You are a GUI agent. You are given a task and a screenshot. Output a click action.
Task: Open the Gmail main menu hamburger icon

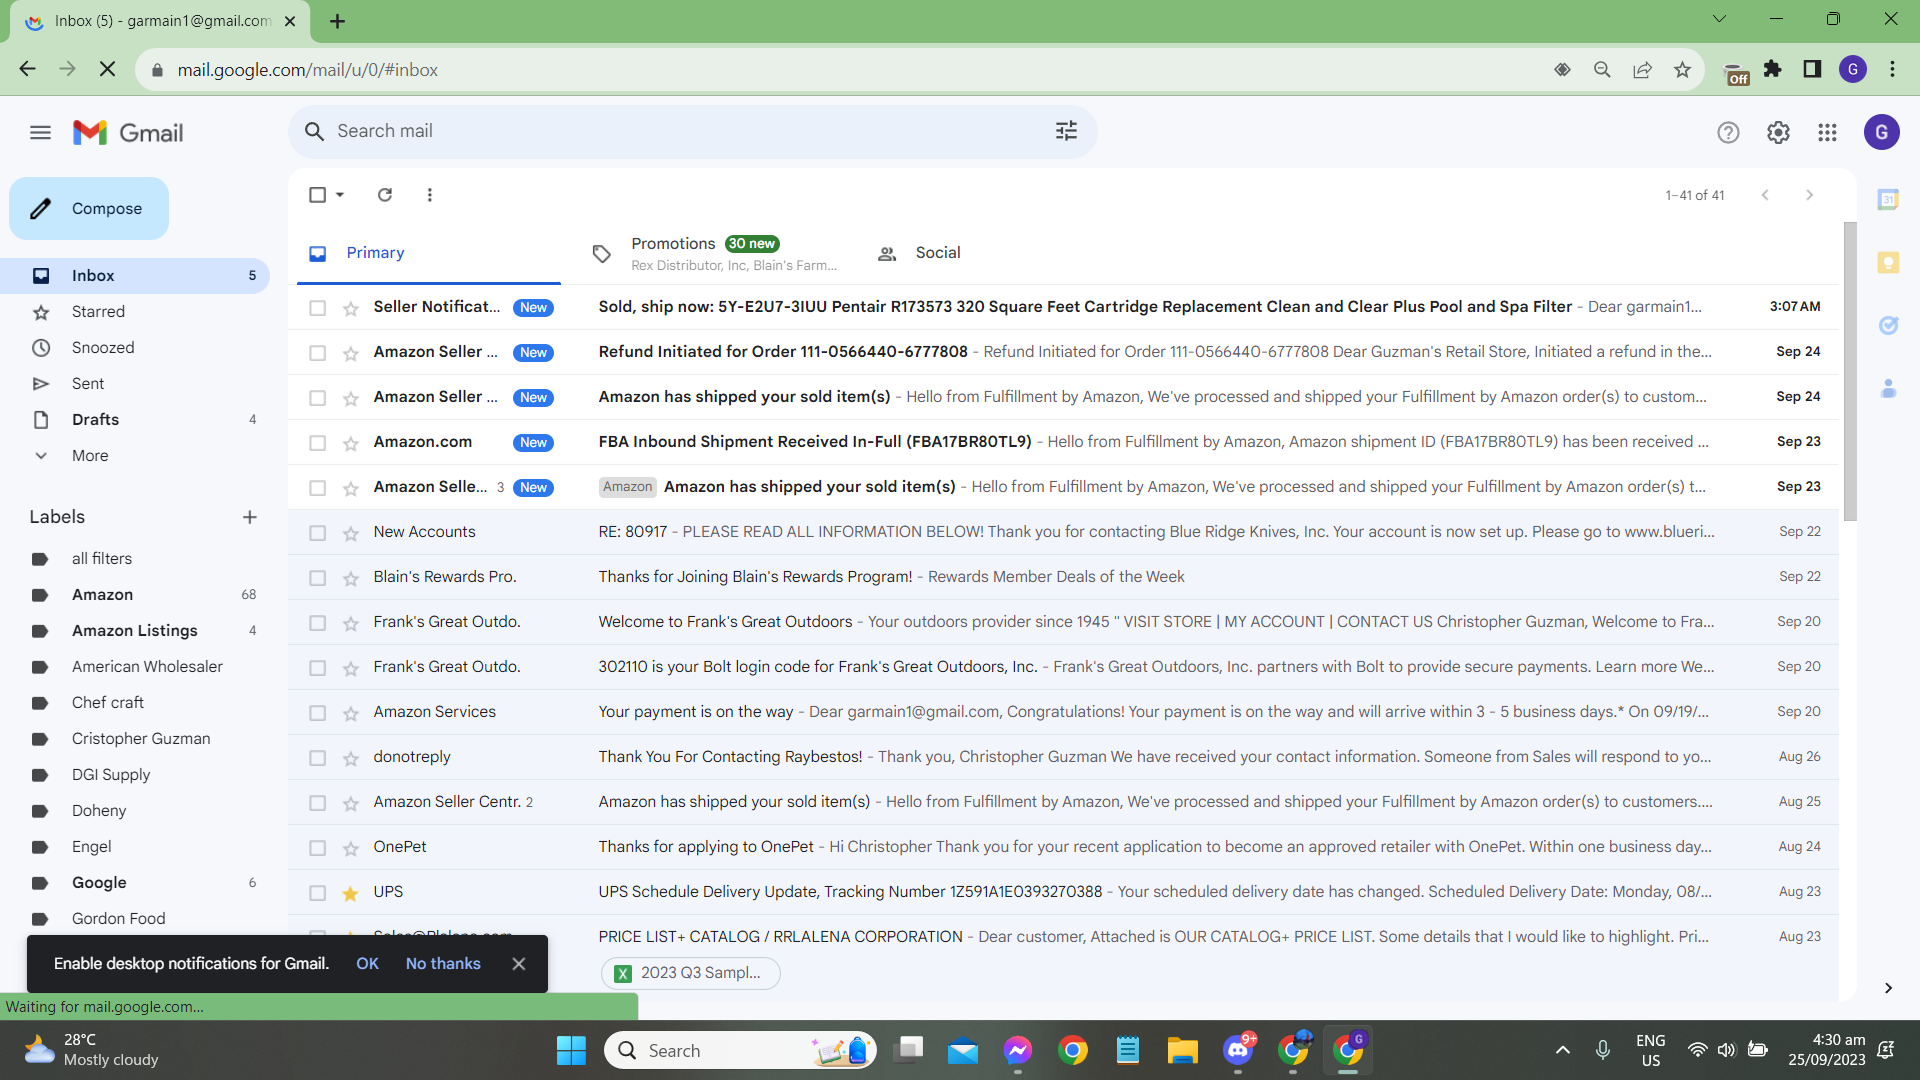[x=40, y=132]
